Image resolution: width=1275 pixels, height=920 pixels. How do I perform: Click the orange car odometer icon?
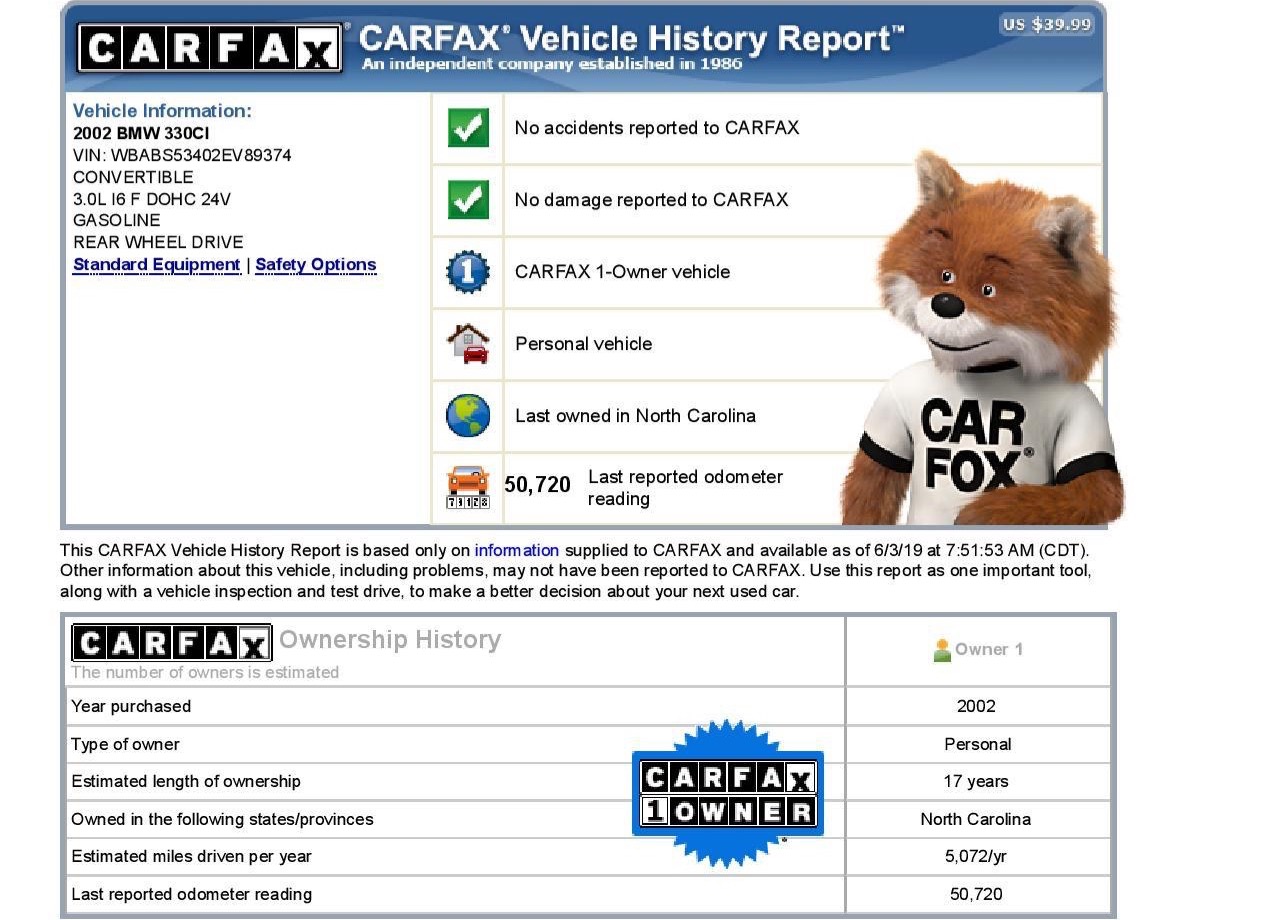468,488
